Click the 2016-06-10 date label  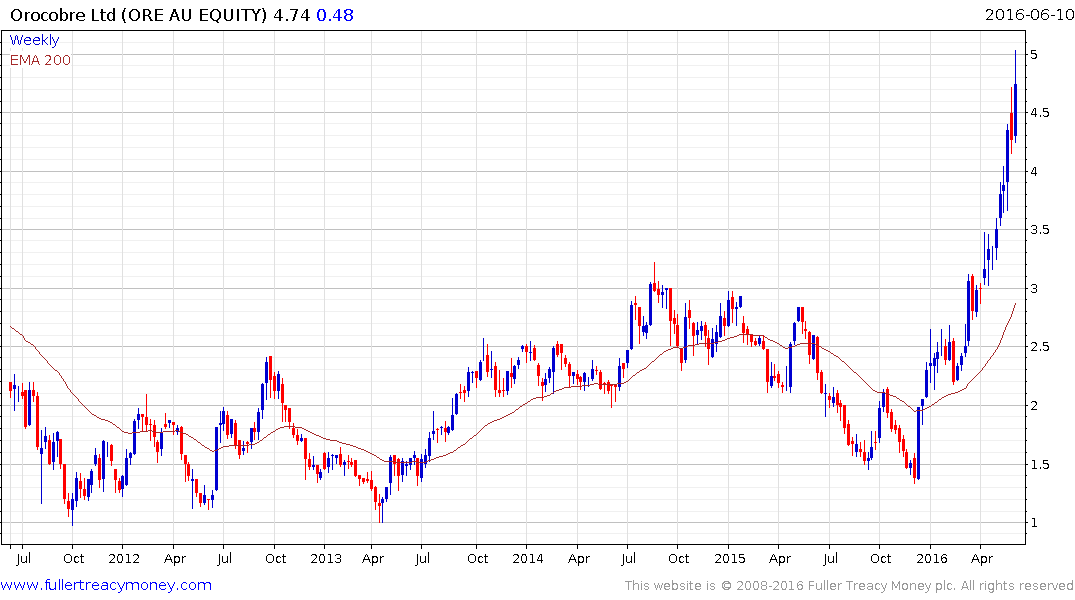1030,14
